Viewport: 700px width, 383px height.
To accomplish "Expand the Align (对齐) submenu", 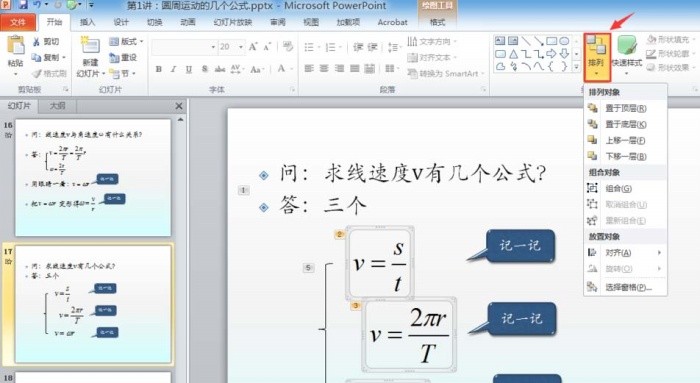I will (x=625, y=253).
